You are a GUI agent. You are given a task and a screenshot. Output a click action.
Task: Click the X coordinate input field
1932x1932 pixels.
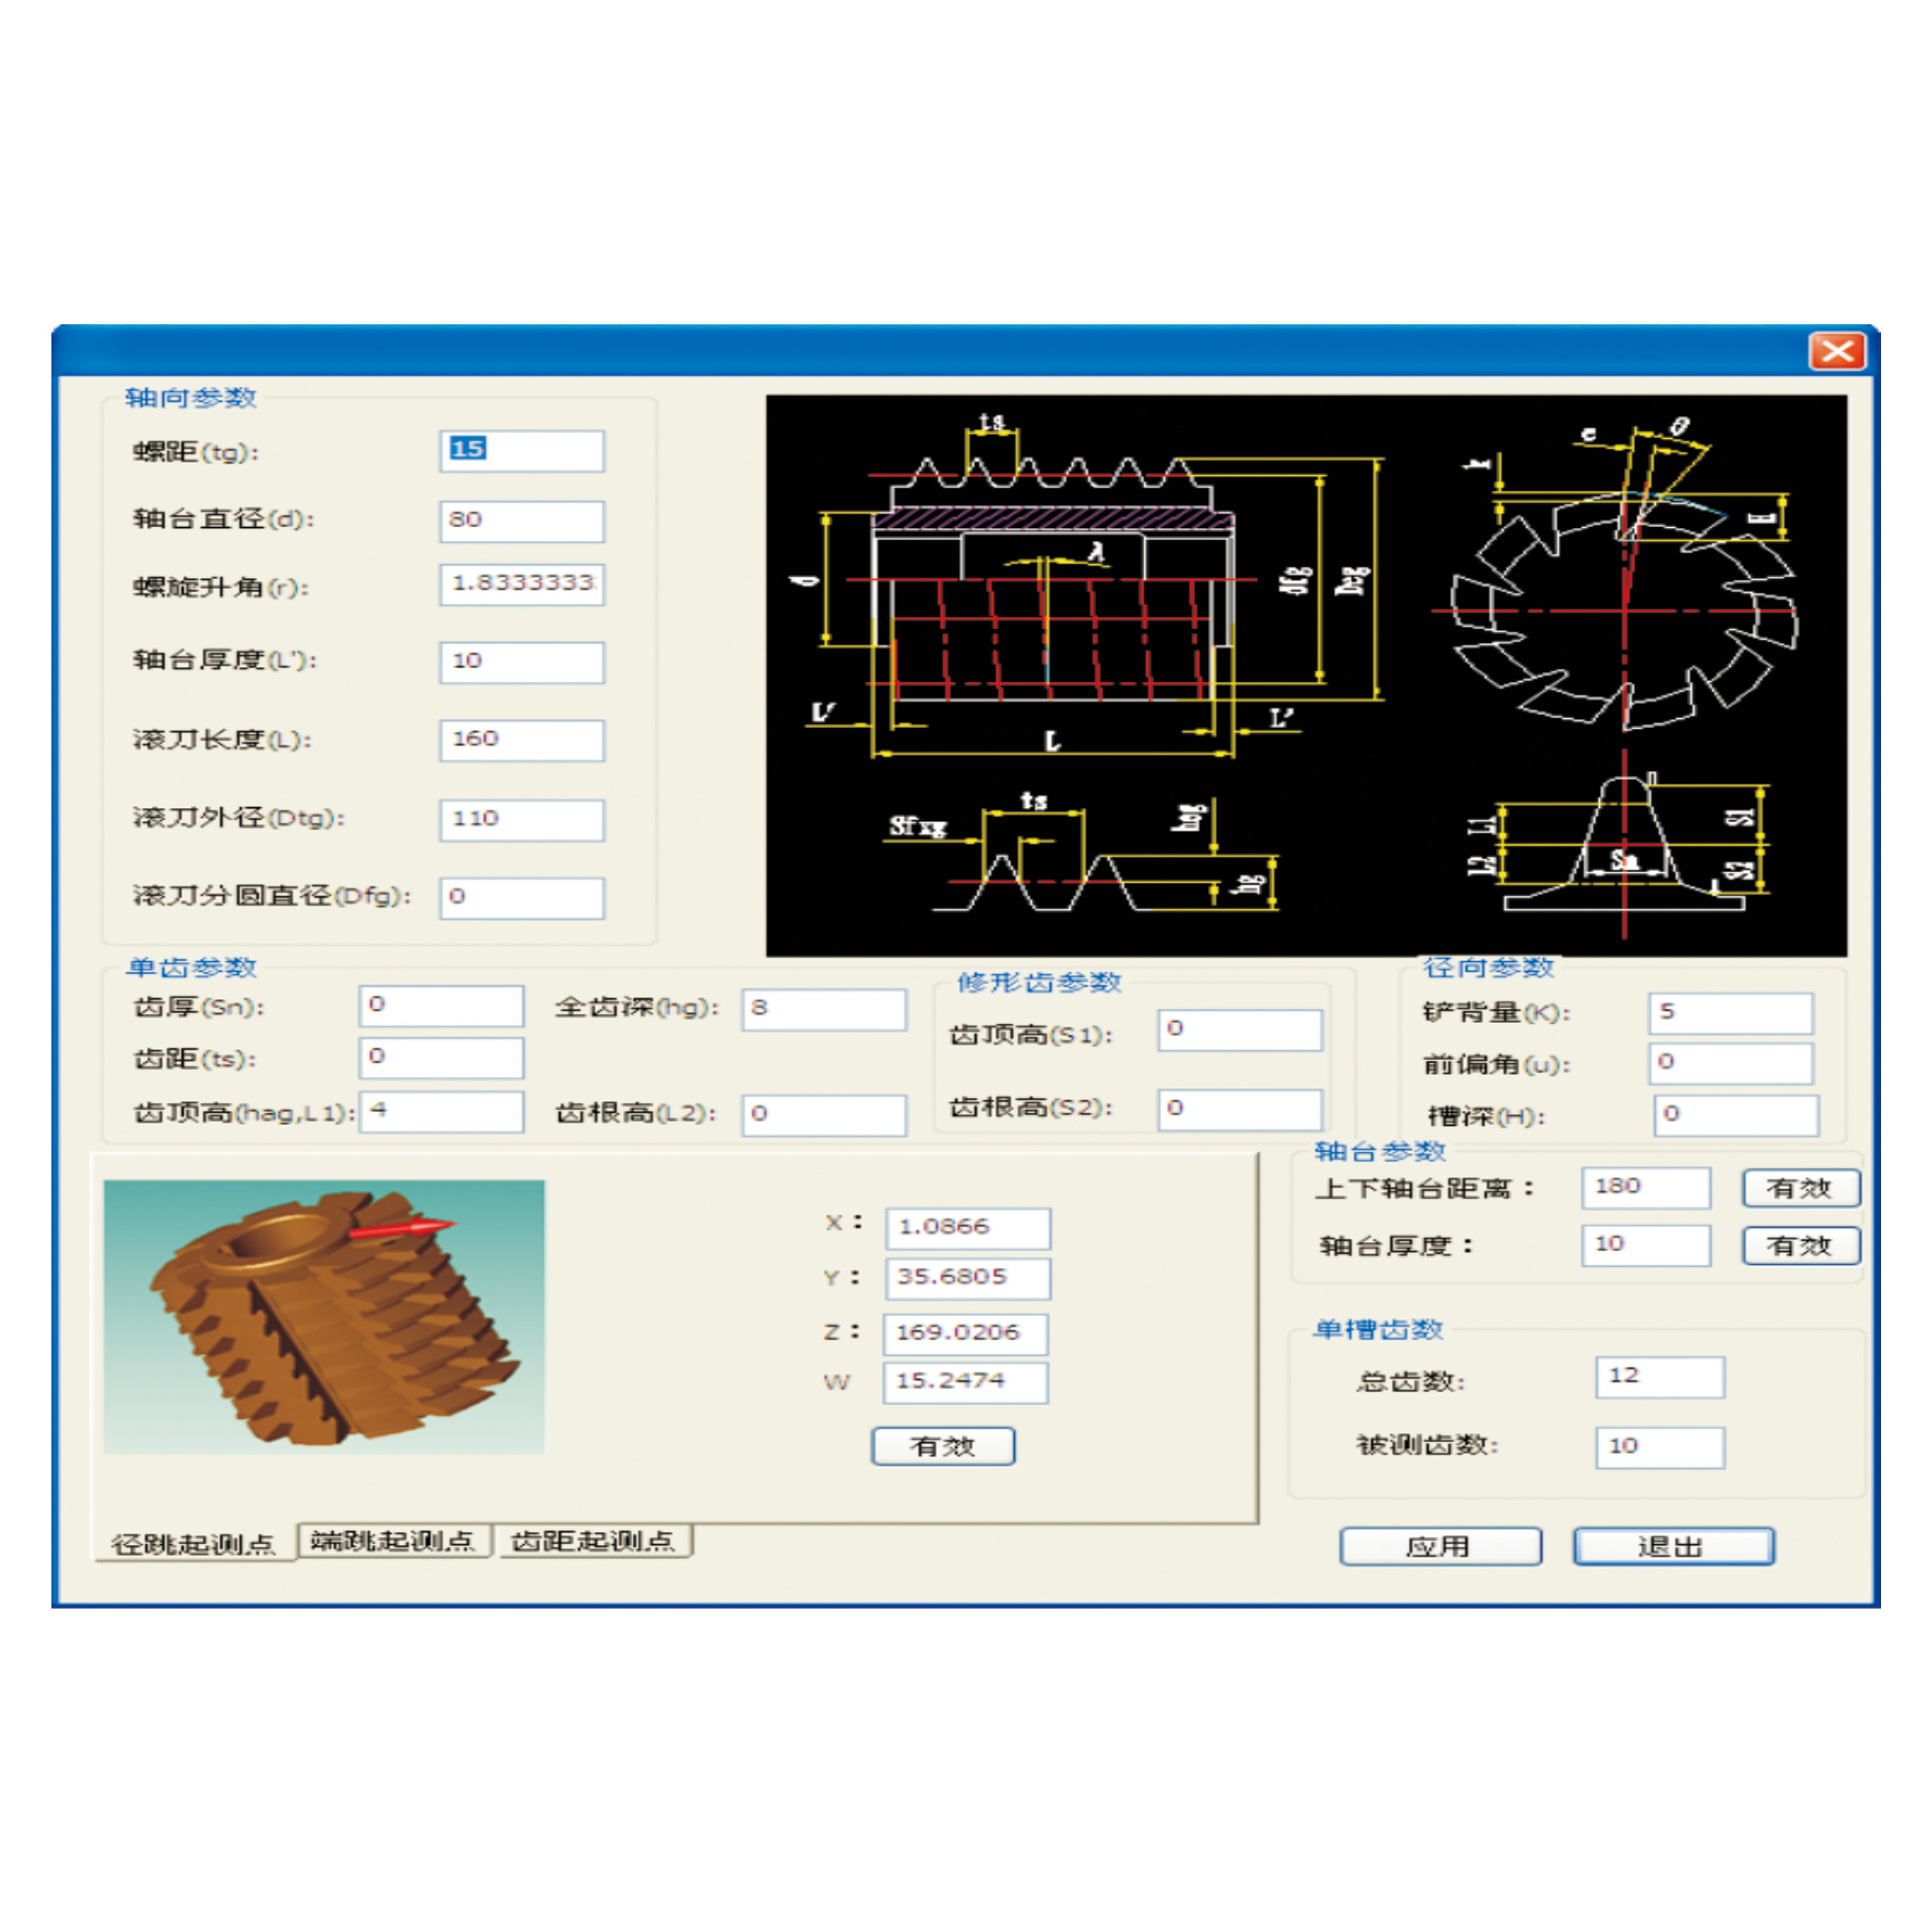pos(967,1228)
